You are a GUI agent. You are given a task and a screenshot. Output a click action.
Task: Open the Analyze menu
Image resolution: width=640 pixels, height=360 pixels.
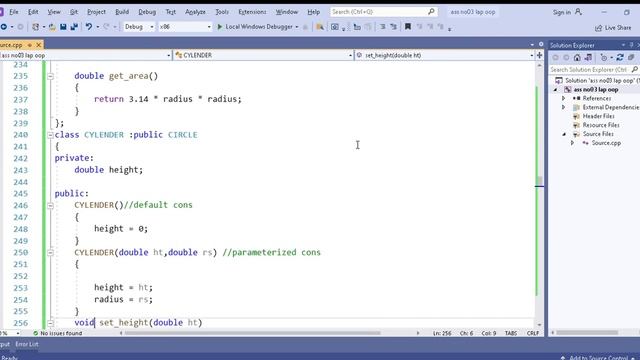pyautogui.click(x=195, y=12)
